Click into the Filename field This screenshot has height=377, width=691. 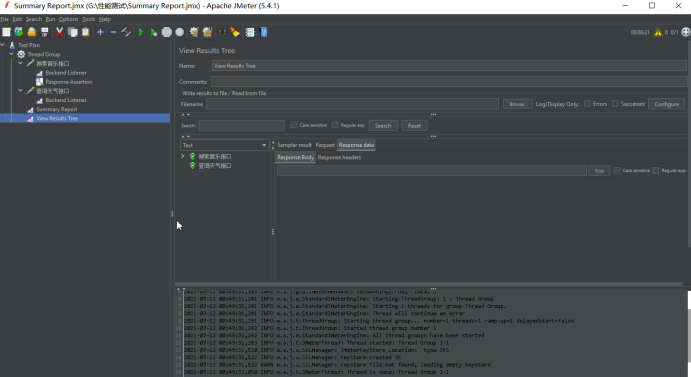pyautogui.click(x=353, y=104)
